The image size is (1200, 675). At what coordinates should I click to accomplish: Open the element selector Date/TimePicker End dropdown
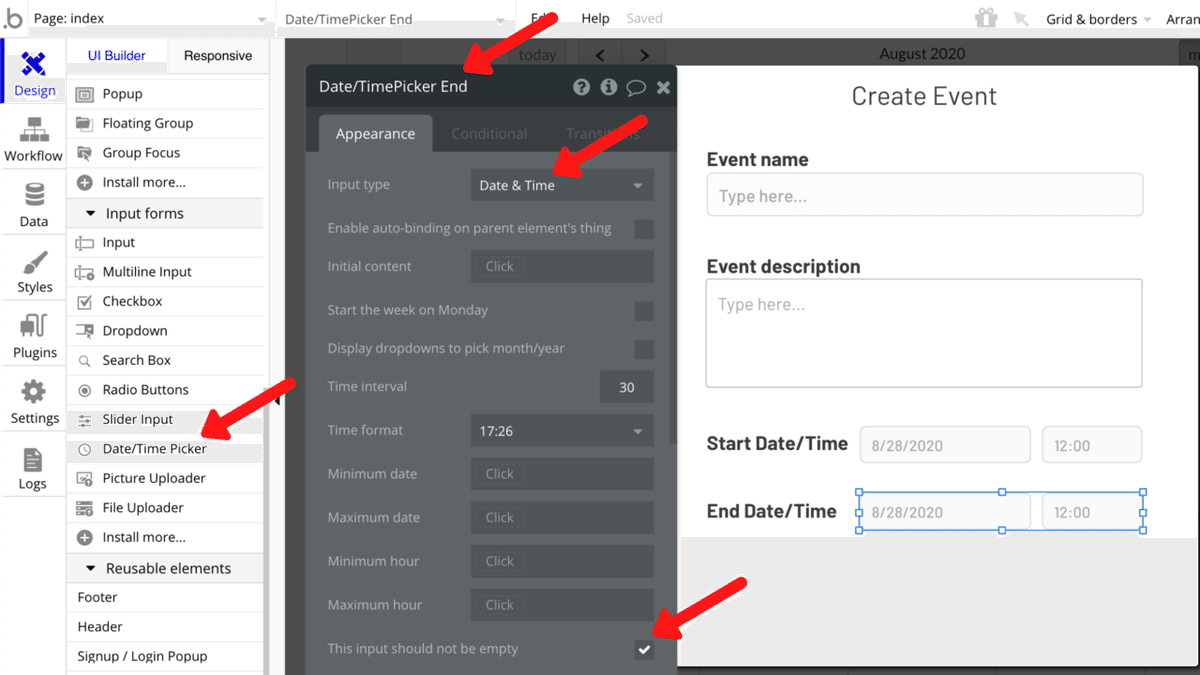(395, 18)
